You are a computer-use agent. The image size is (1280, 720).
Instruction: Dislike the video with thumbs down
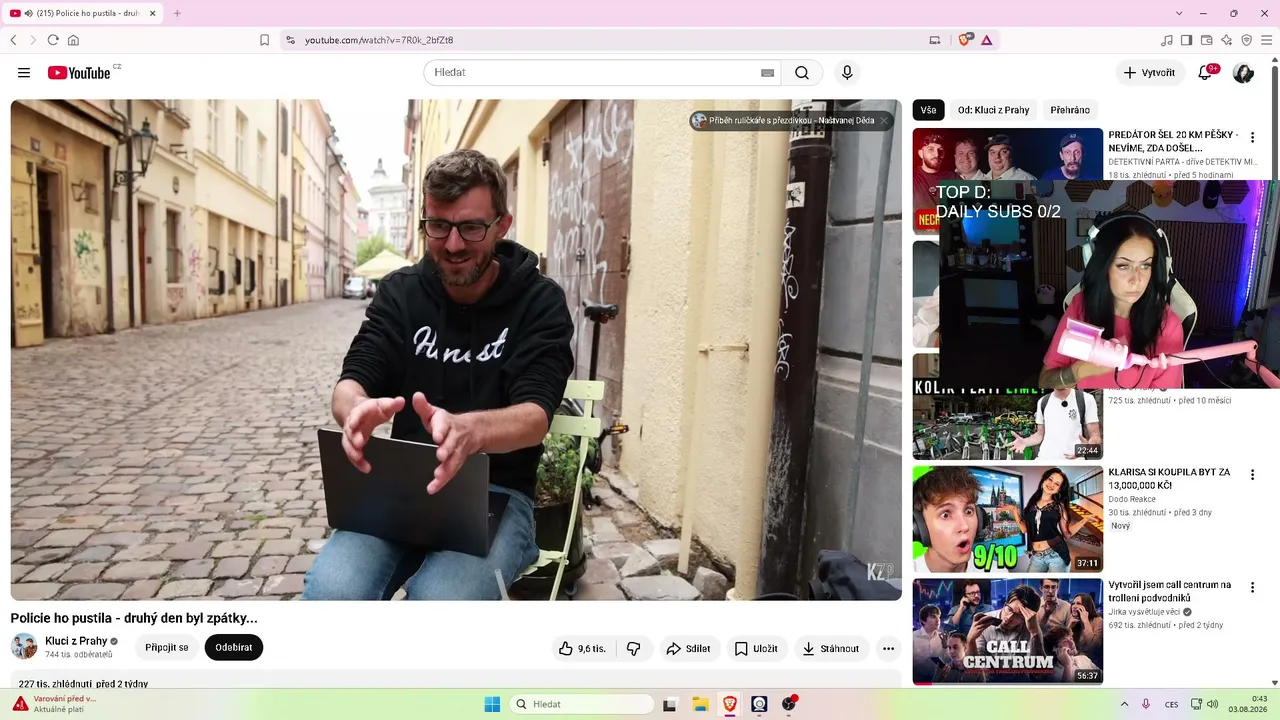[x=633, y=648]
